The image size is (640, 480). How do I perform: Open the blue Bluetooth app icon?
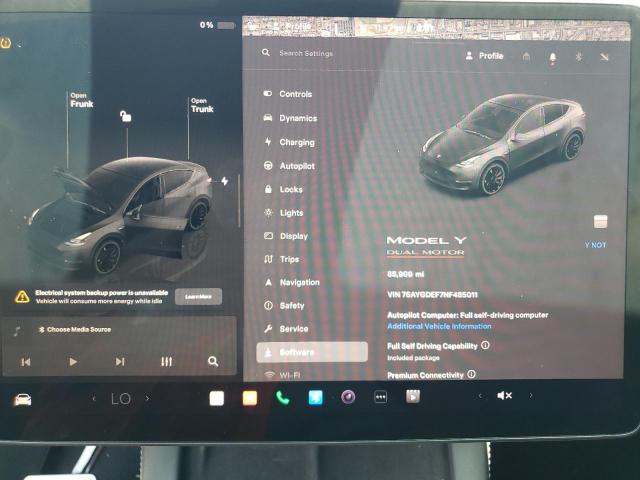pos(316,398)
